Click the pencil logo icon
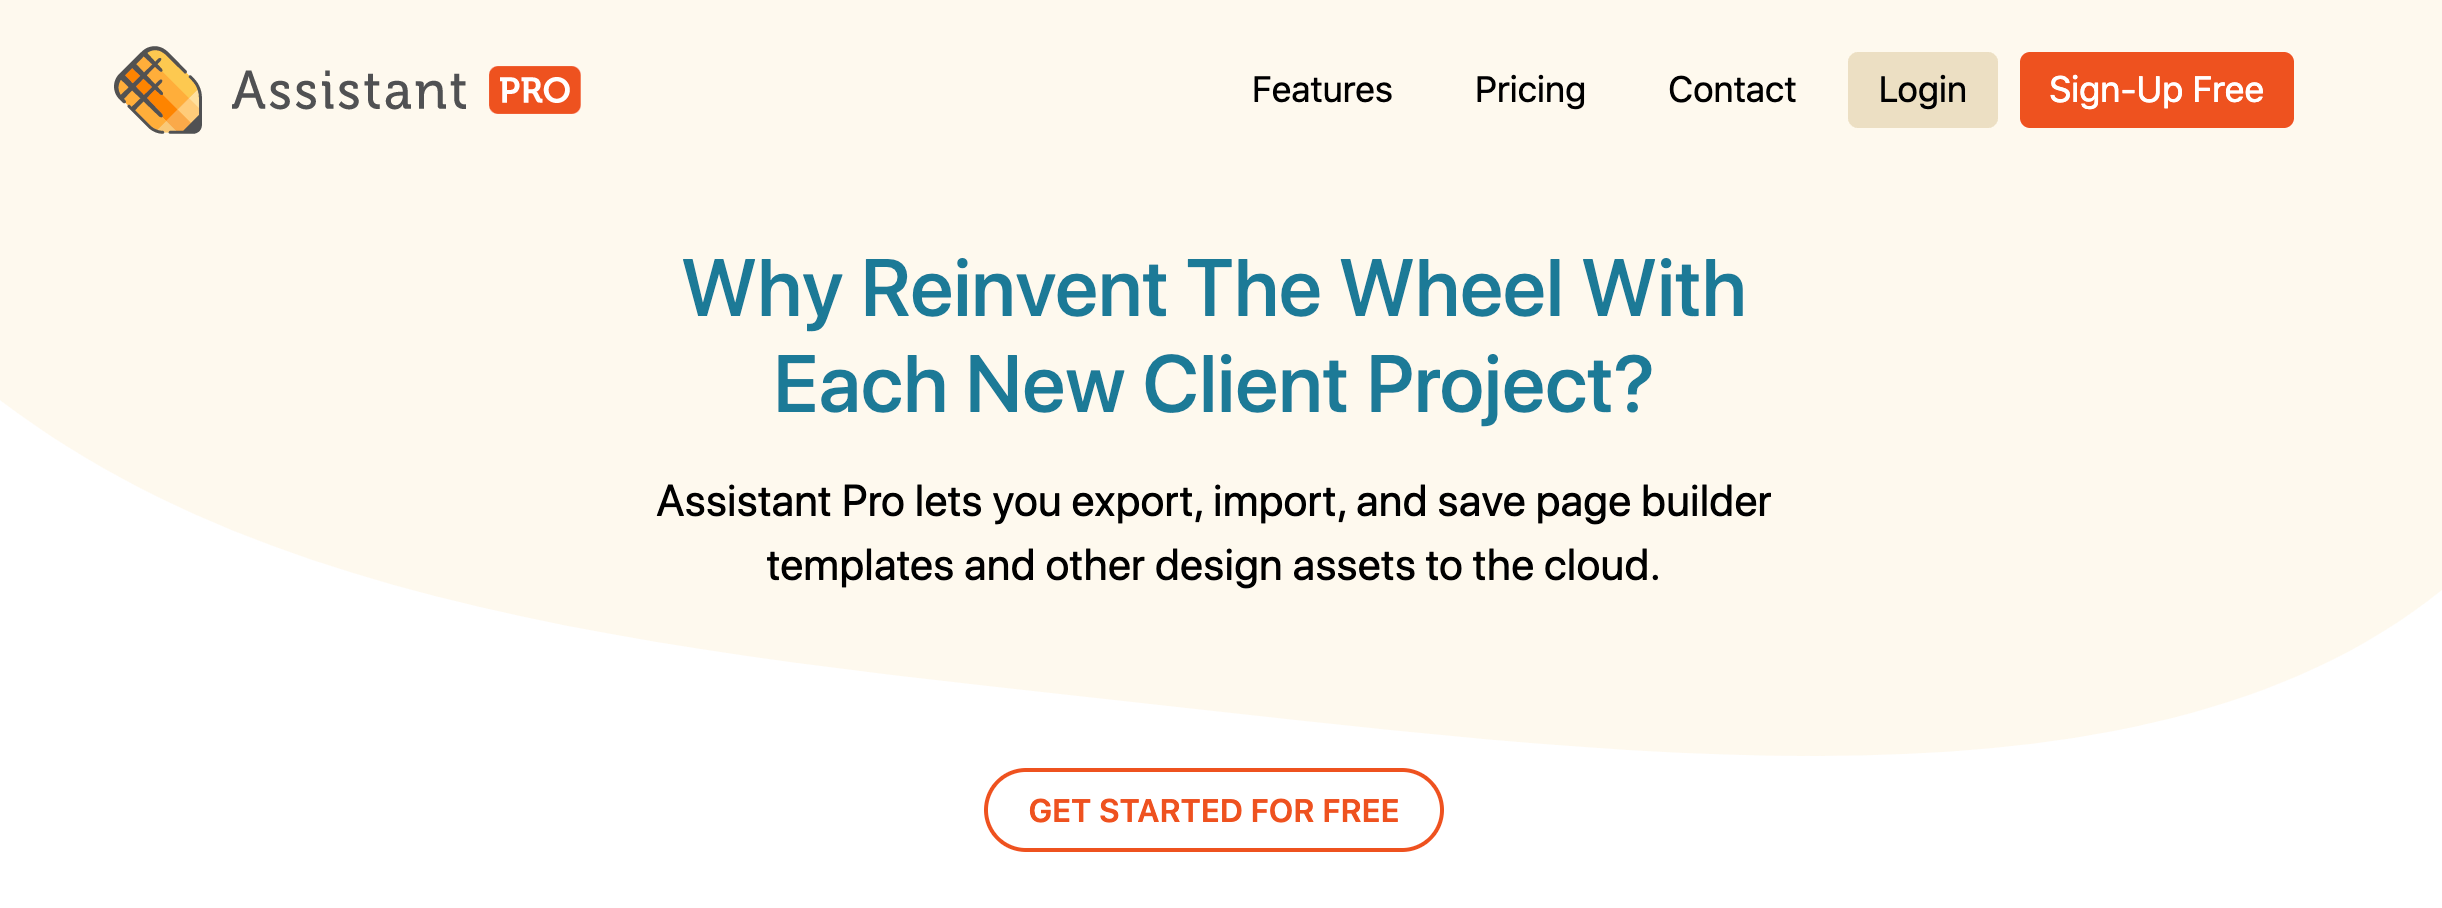 pyautogui.click(x=158, y=90)
